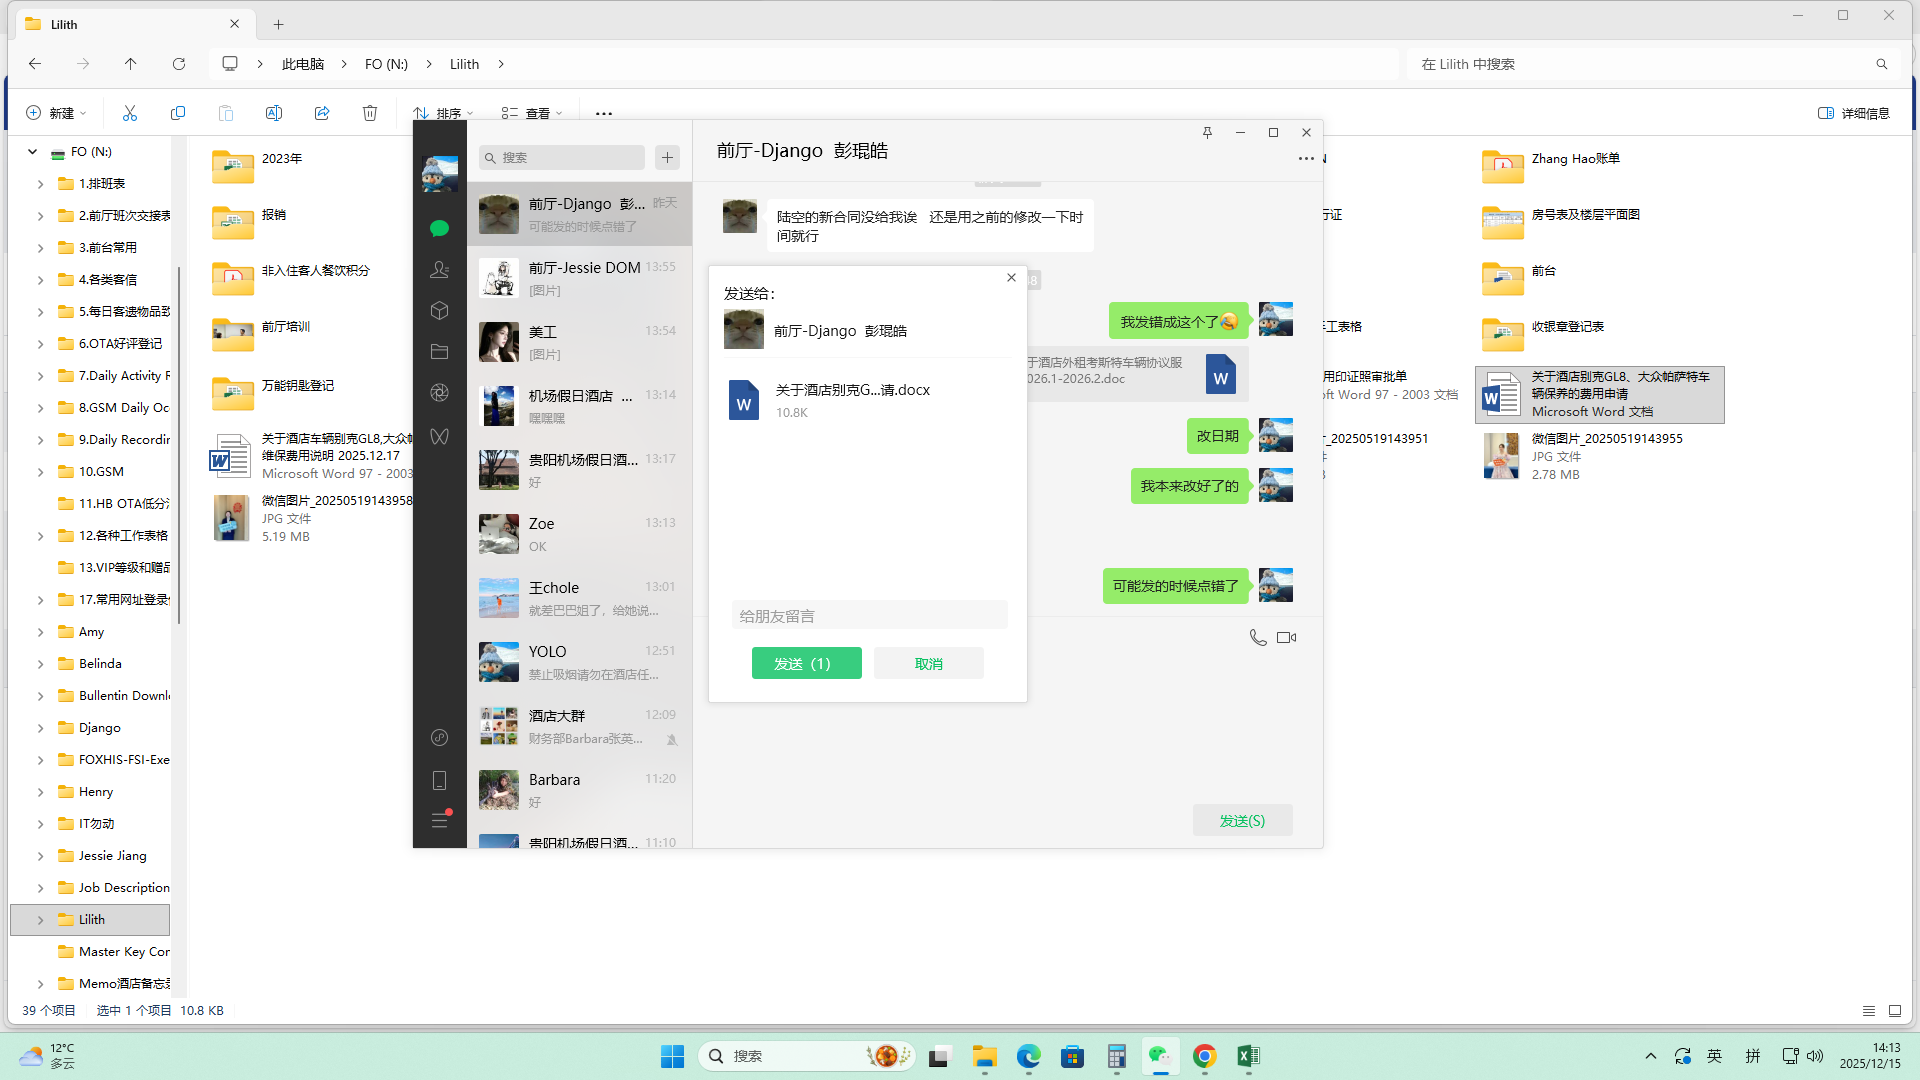Open WeChat mini programs icon
Screen dimensions: 1920x1080
[439, 737]
